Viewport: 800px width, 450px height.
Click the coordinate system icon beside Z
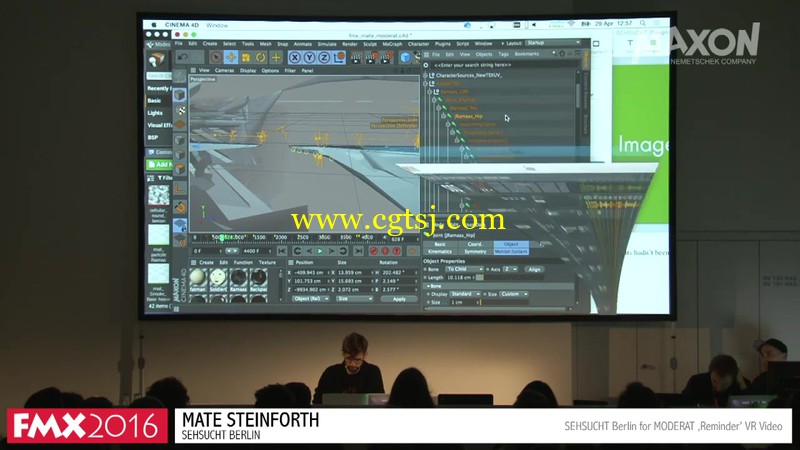[x=339, y=58]
